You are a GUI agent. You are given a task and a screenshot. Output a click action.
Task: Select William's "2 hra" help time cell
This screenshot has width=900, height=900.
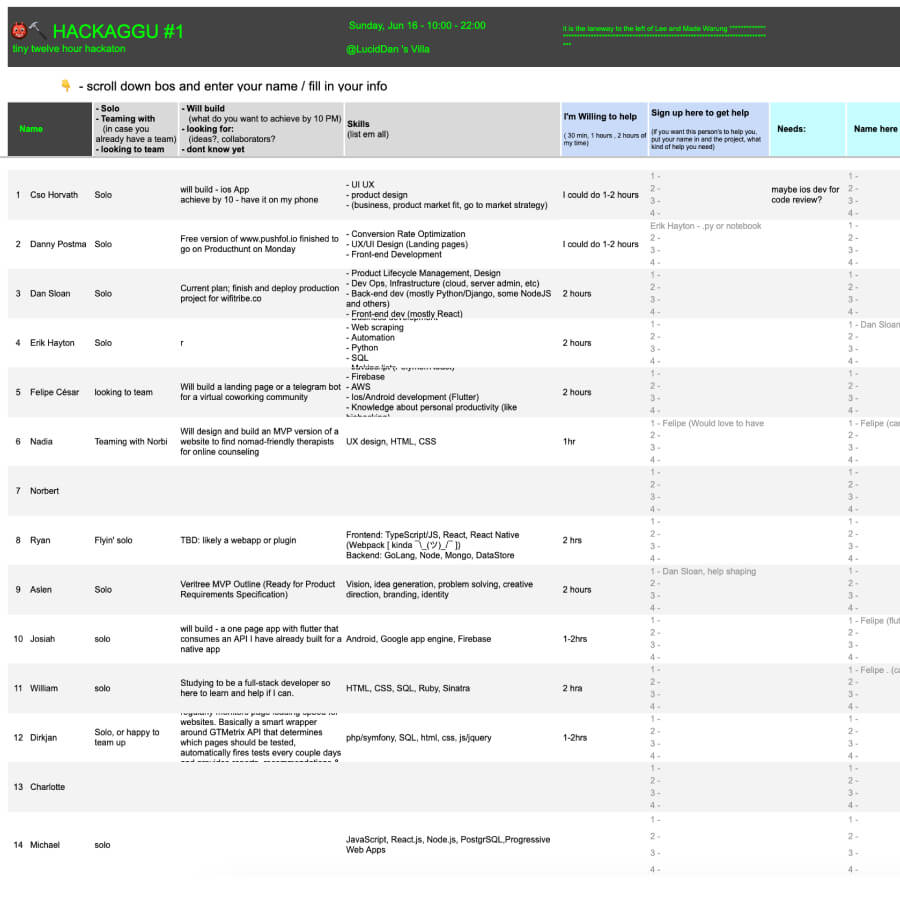572,688
